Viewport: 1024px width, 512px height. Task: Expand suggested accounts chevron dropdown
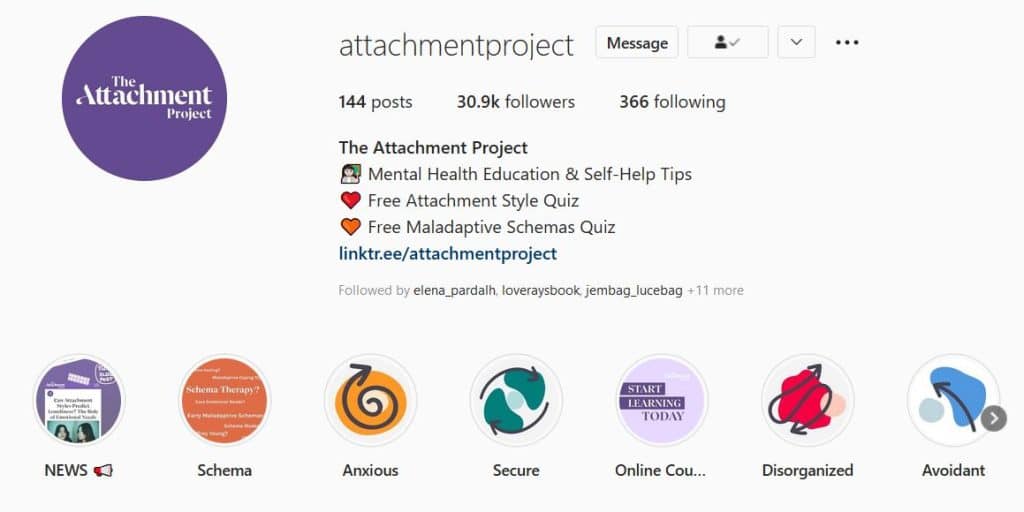tap(796, 42)
